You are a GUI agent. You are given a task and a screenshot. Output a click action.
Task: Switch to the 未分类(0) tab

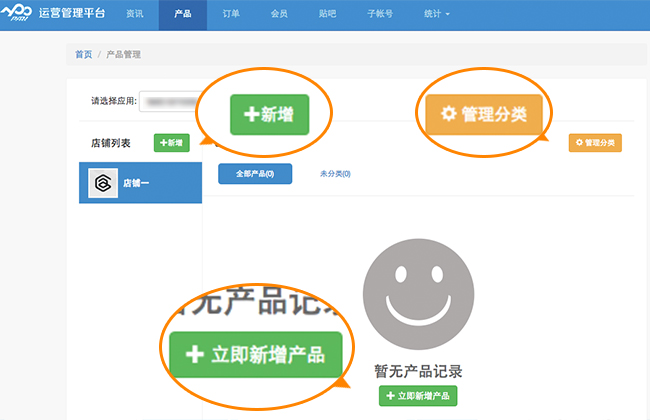pyautogui.click(x=335, y=174)
